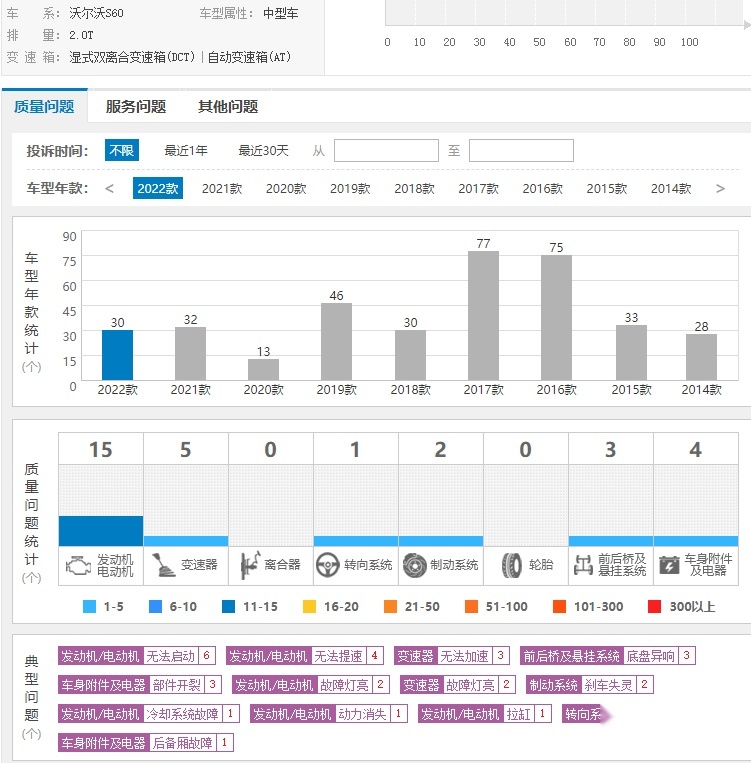Open 前后桥及悬挂系统 底盘异响 tag

[608, 656]
